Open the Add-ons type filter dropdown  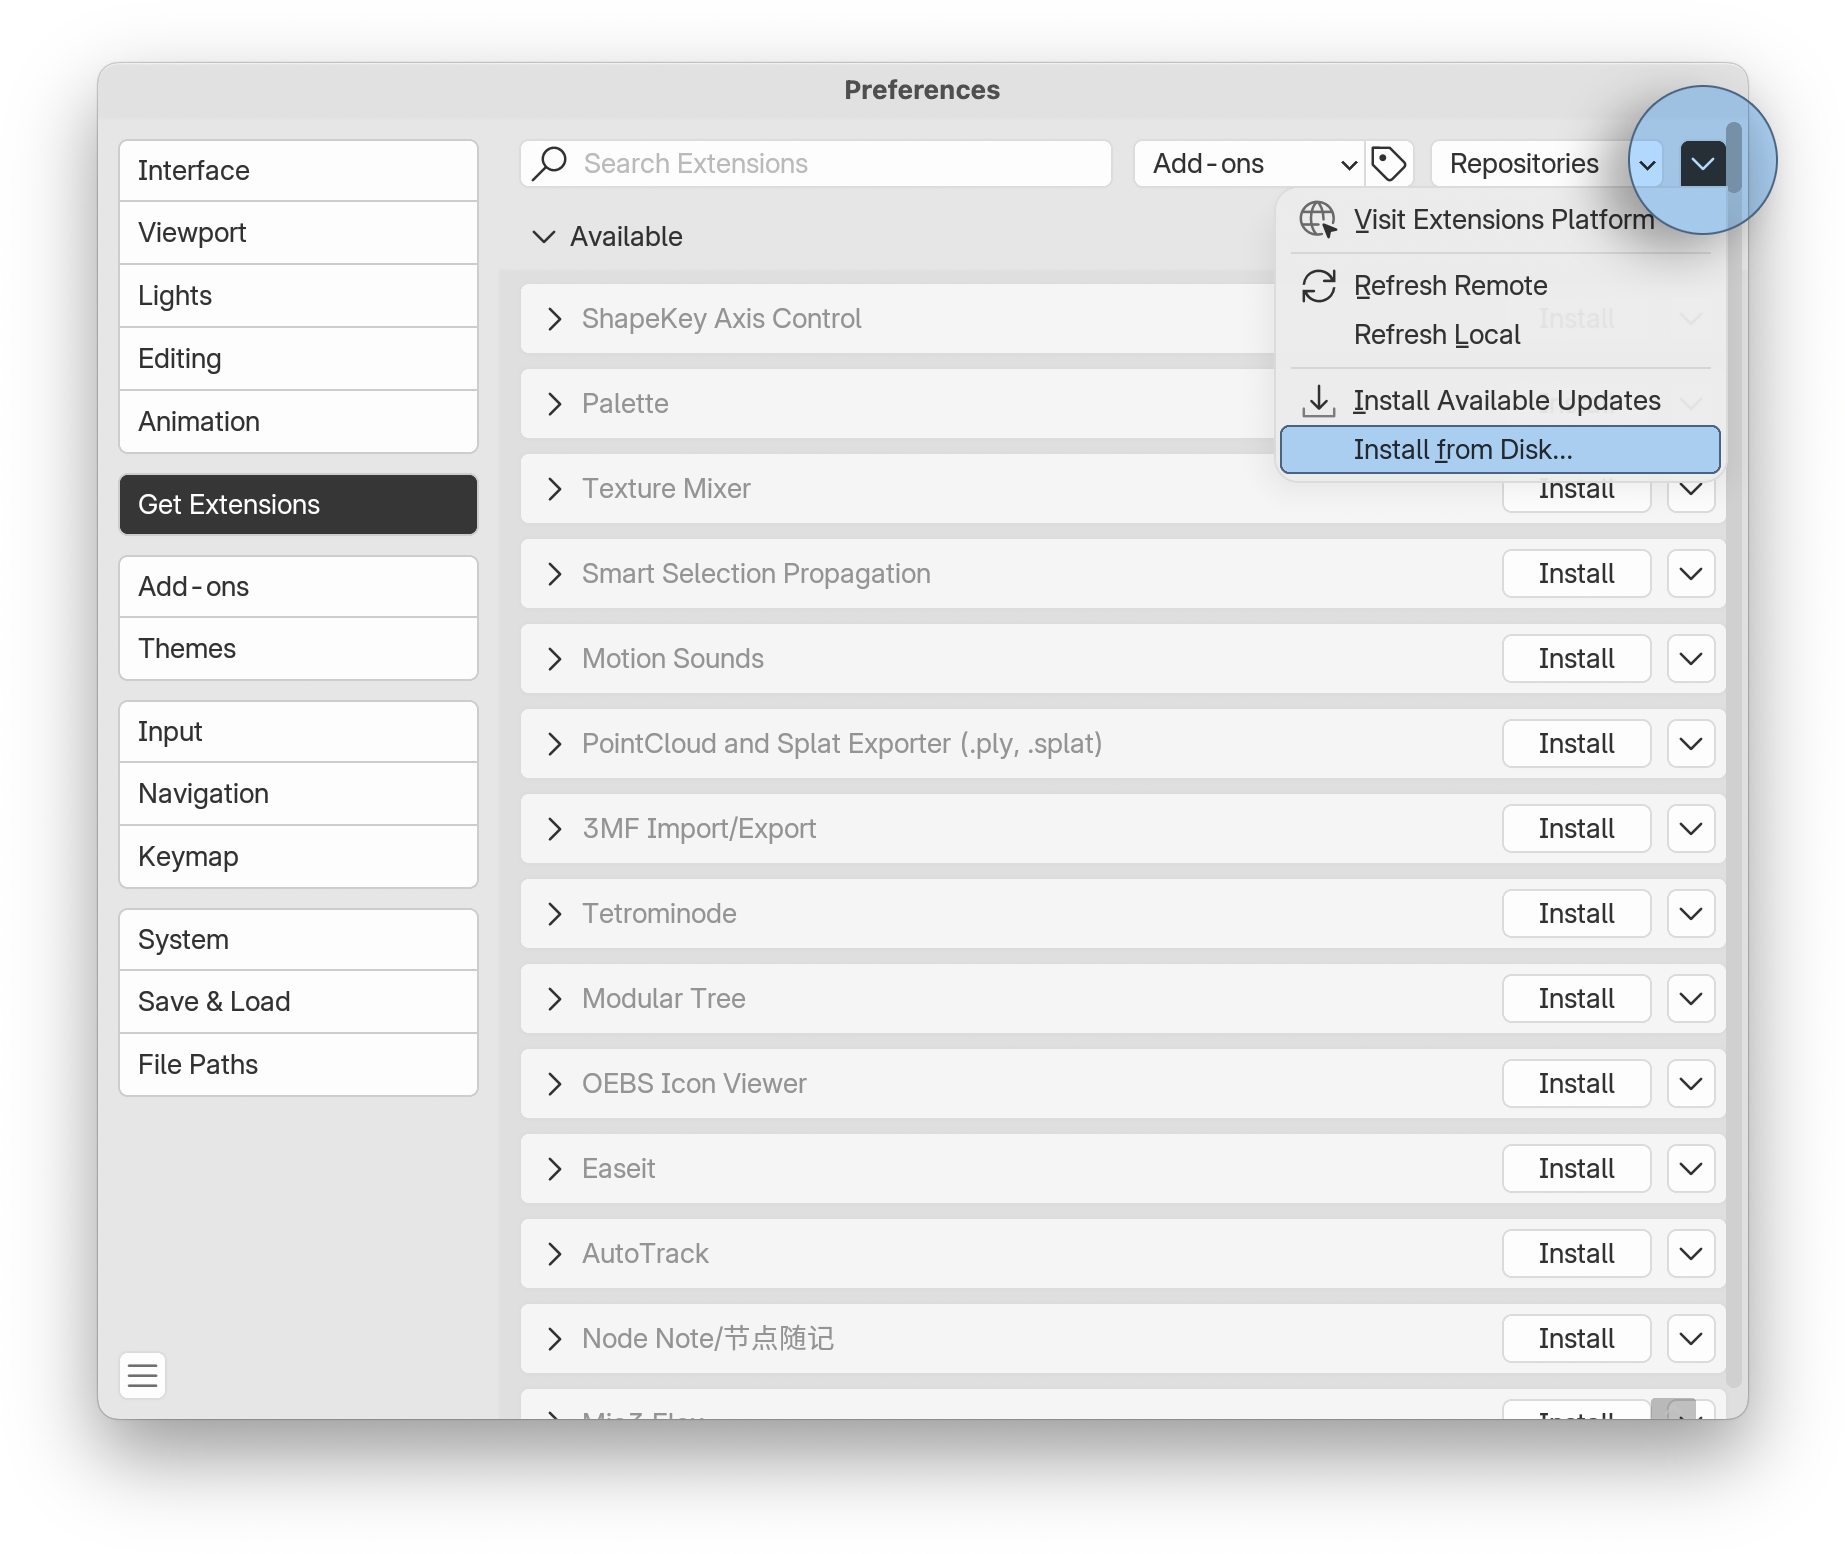tap(1249, 164)
